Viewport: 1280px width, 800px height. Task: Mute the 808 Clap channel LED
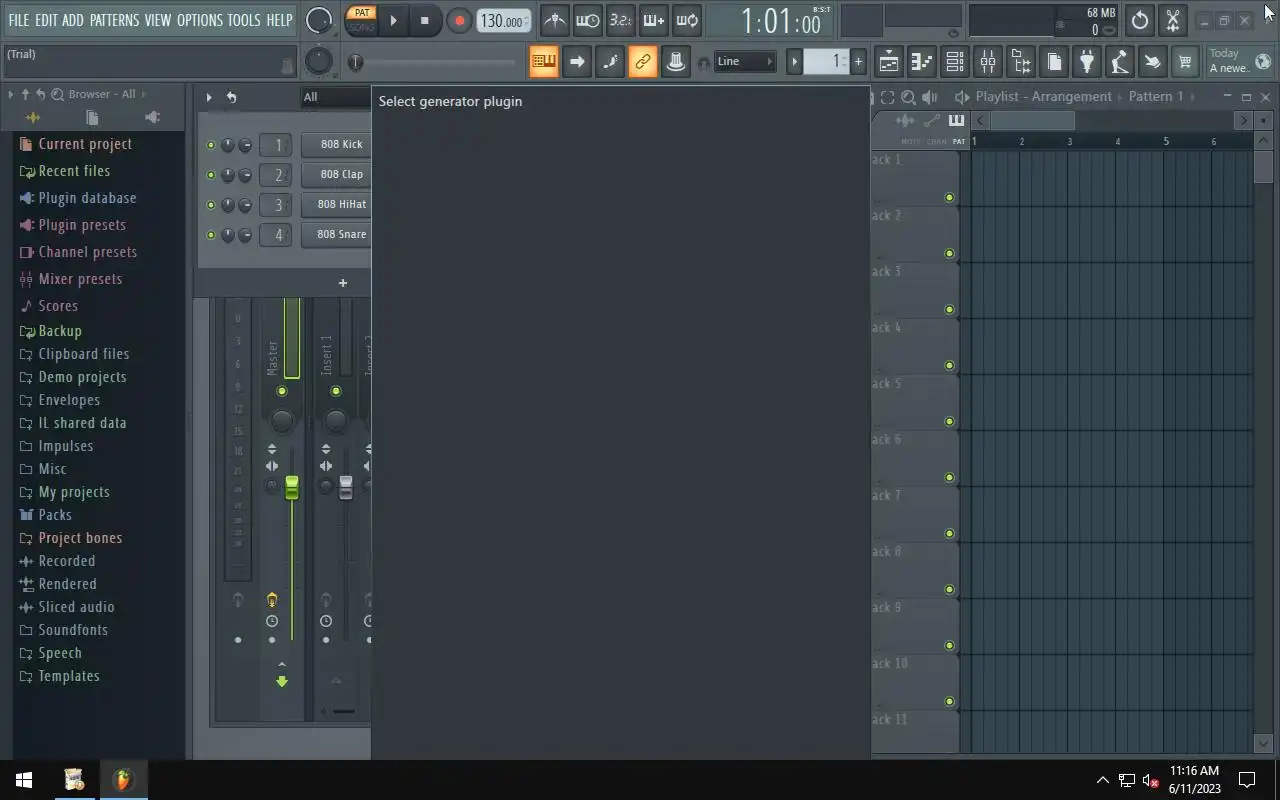click(211, 175)
